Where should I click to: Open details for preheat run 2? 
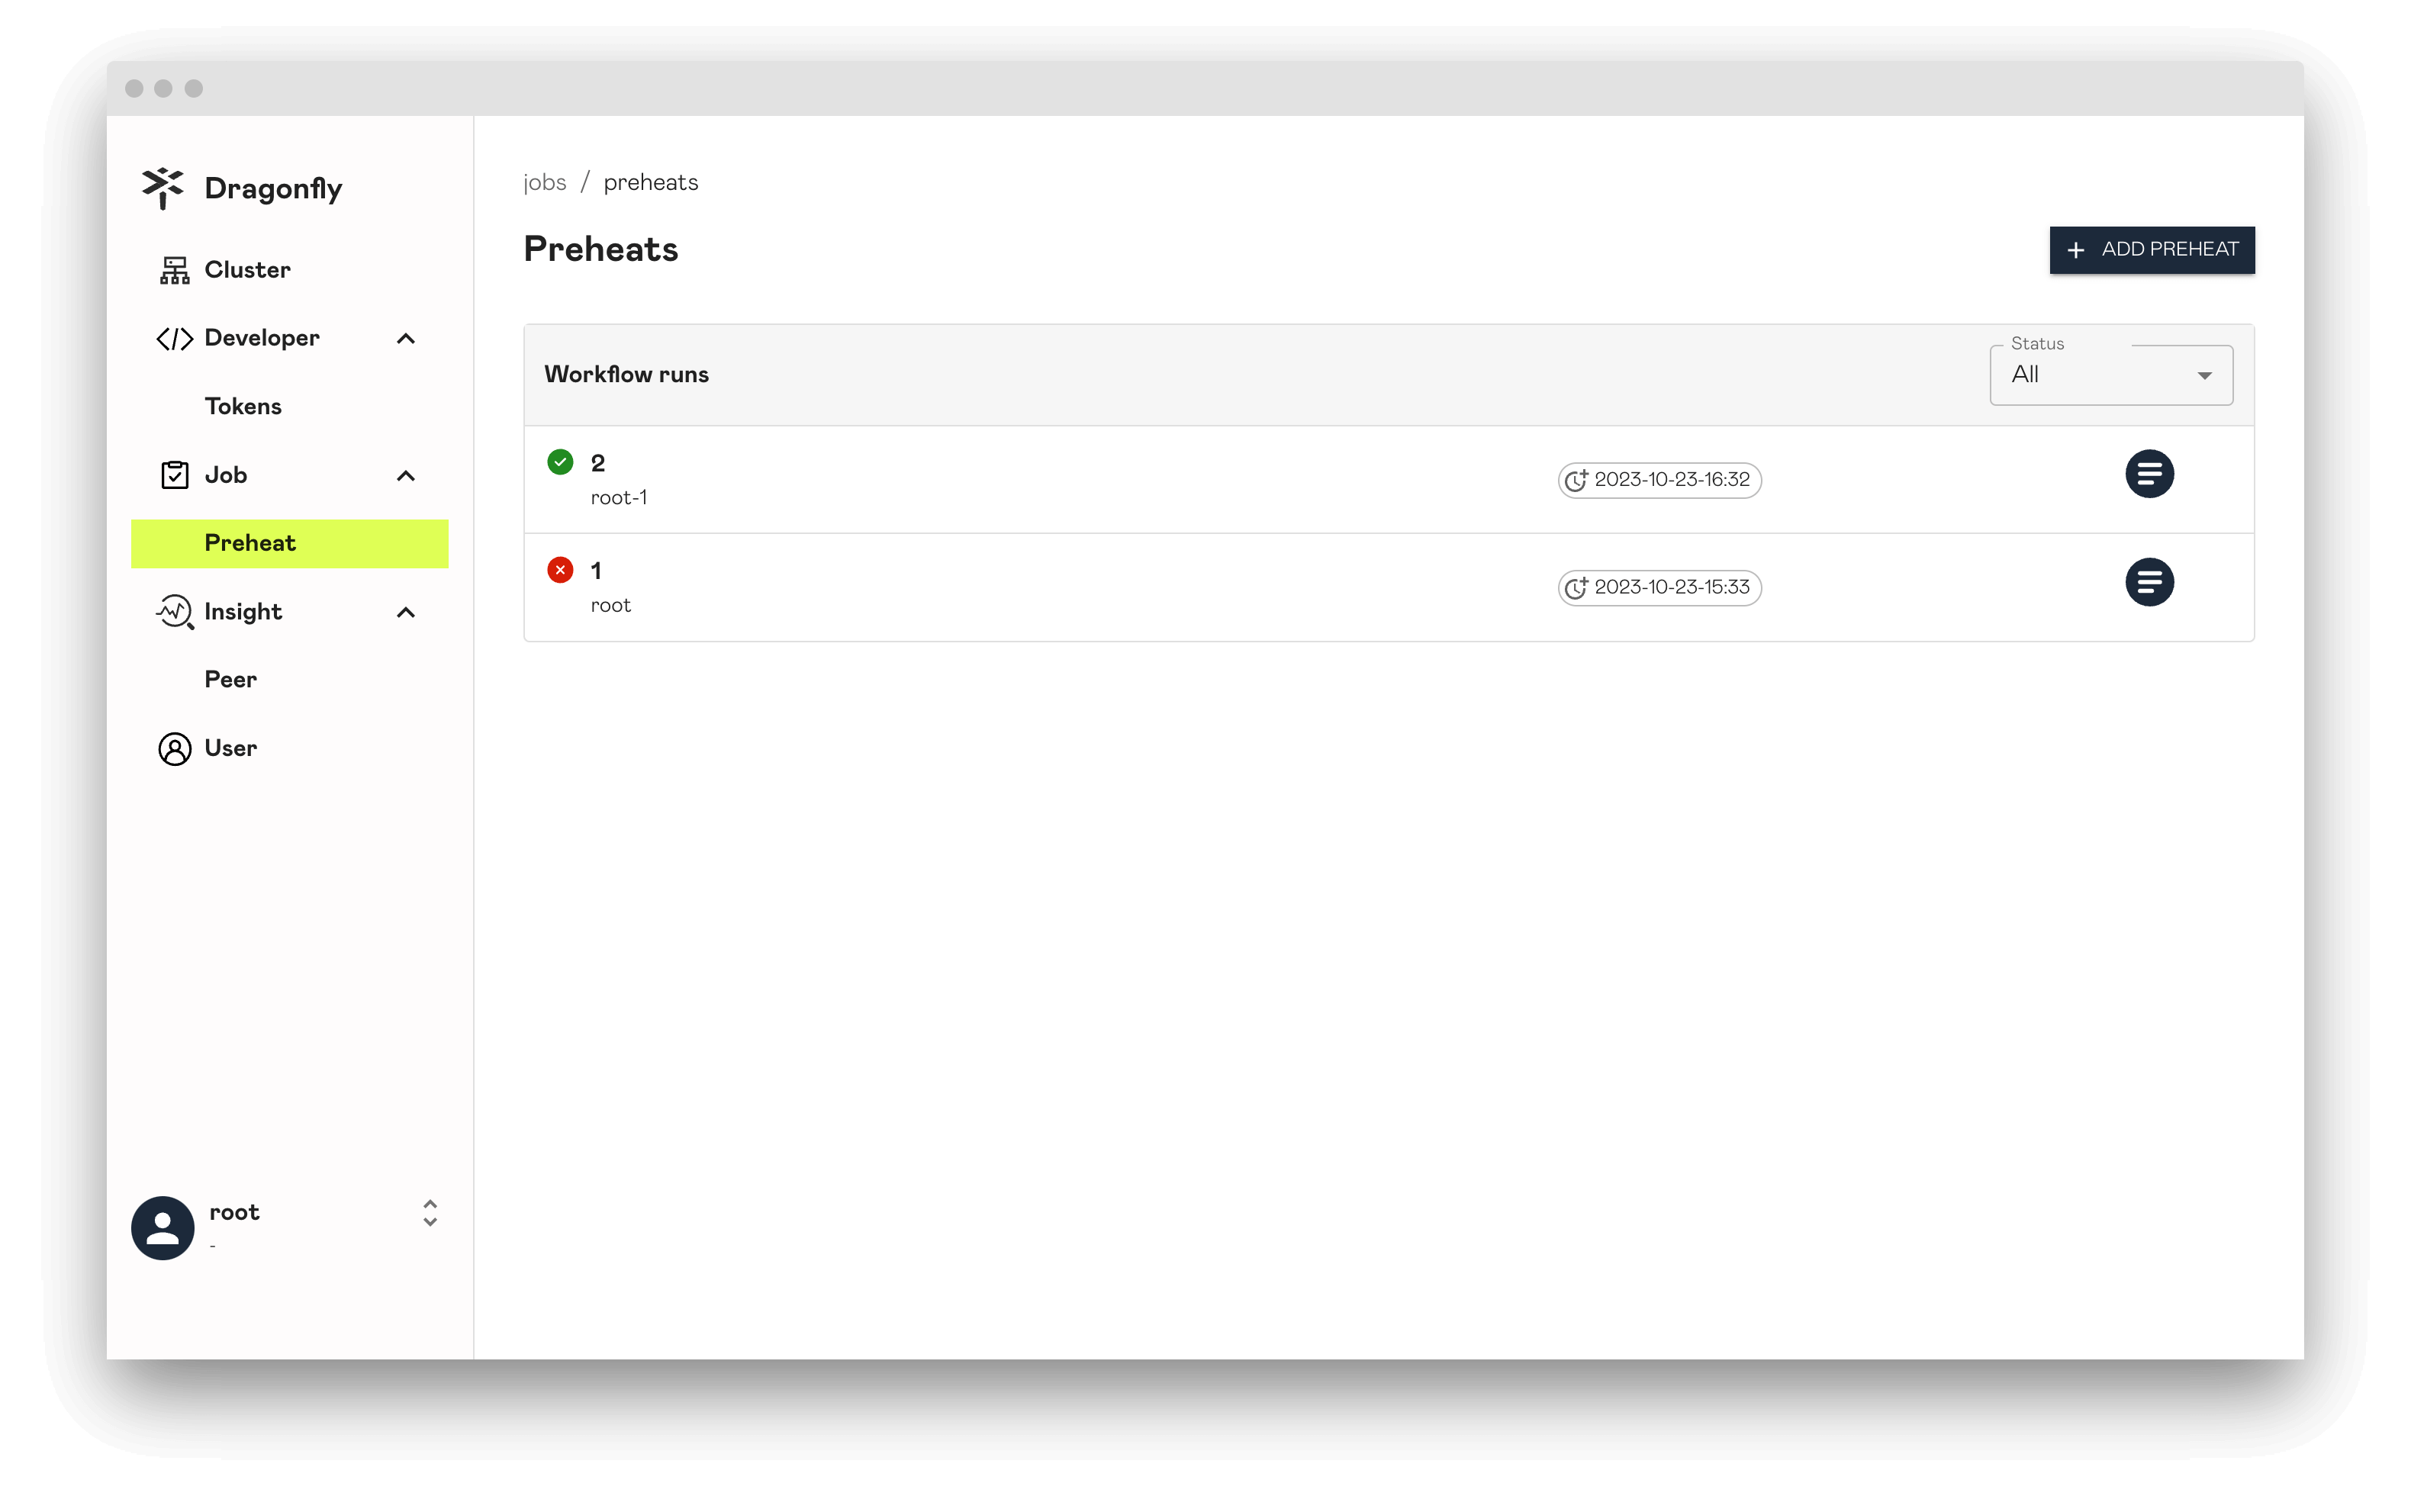(2149, 474)
